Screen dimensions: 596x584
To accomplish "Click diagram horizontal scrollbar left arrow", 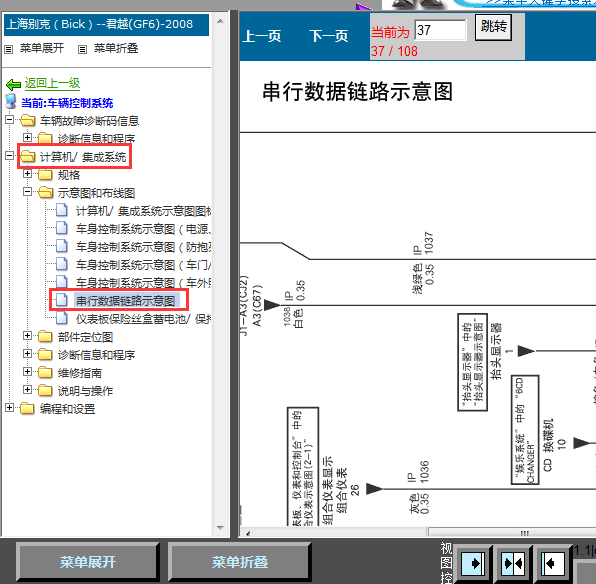I will 247,533.
